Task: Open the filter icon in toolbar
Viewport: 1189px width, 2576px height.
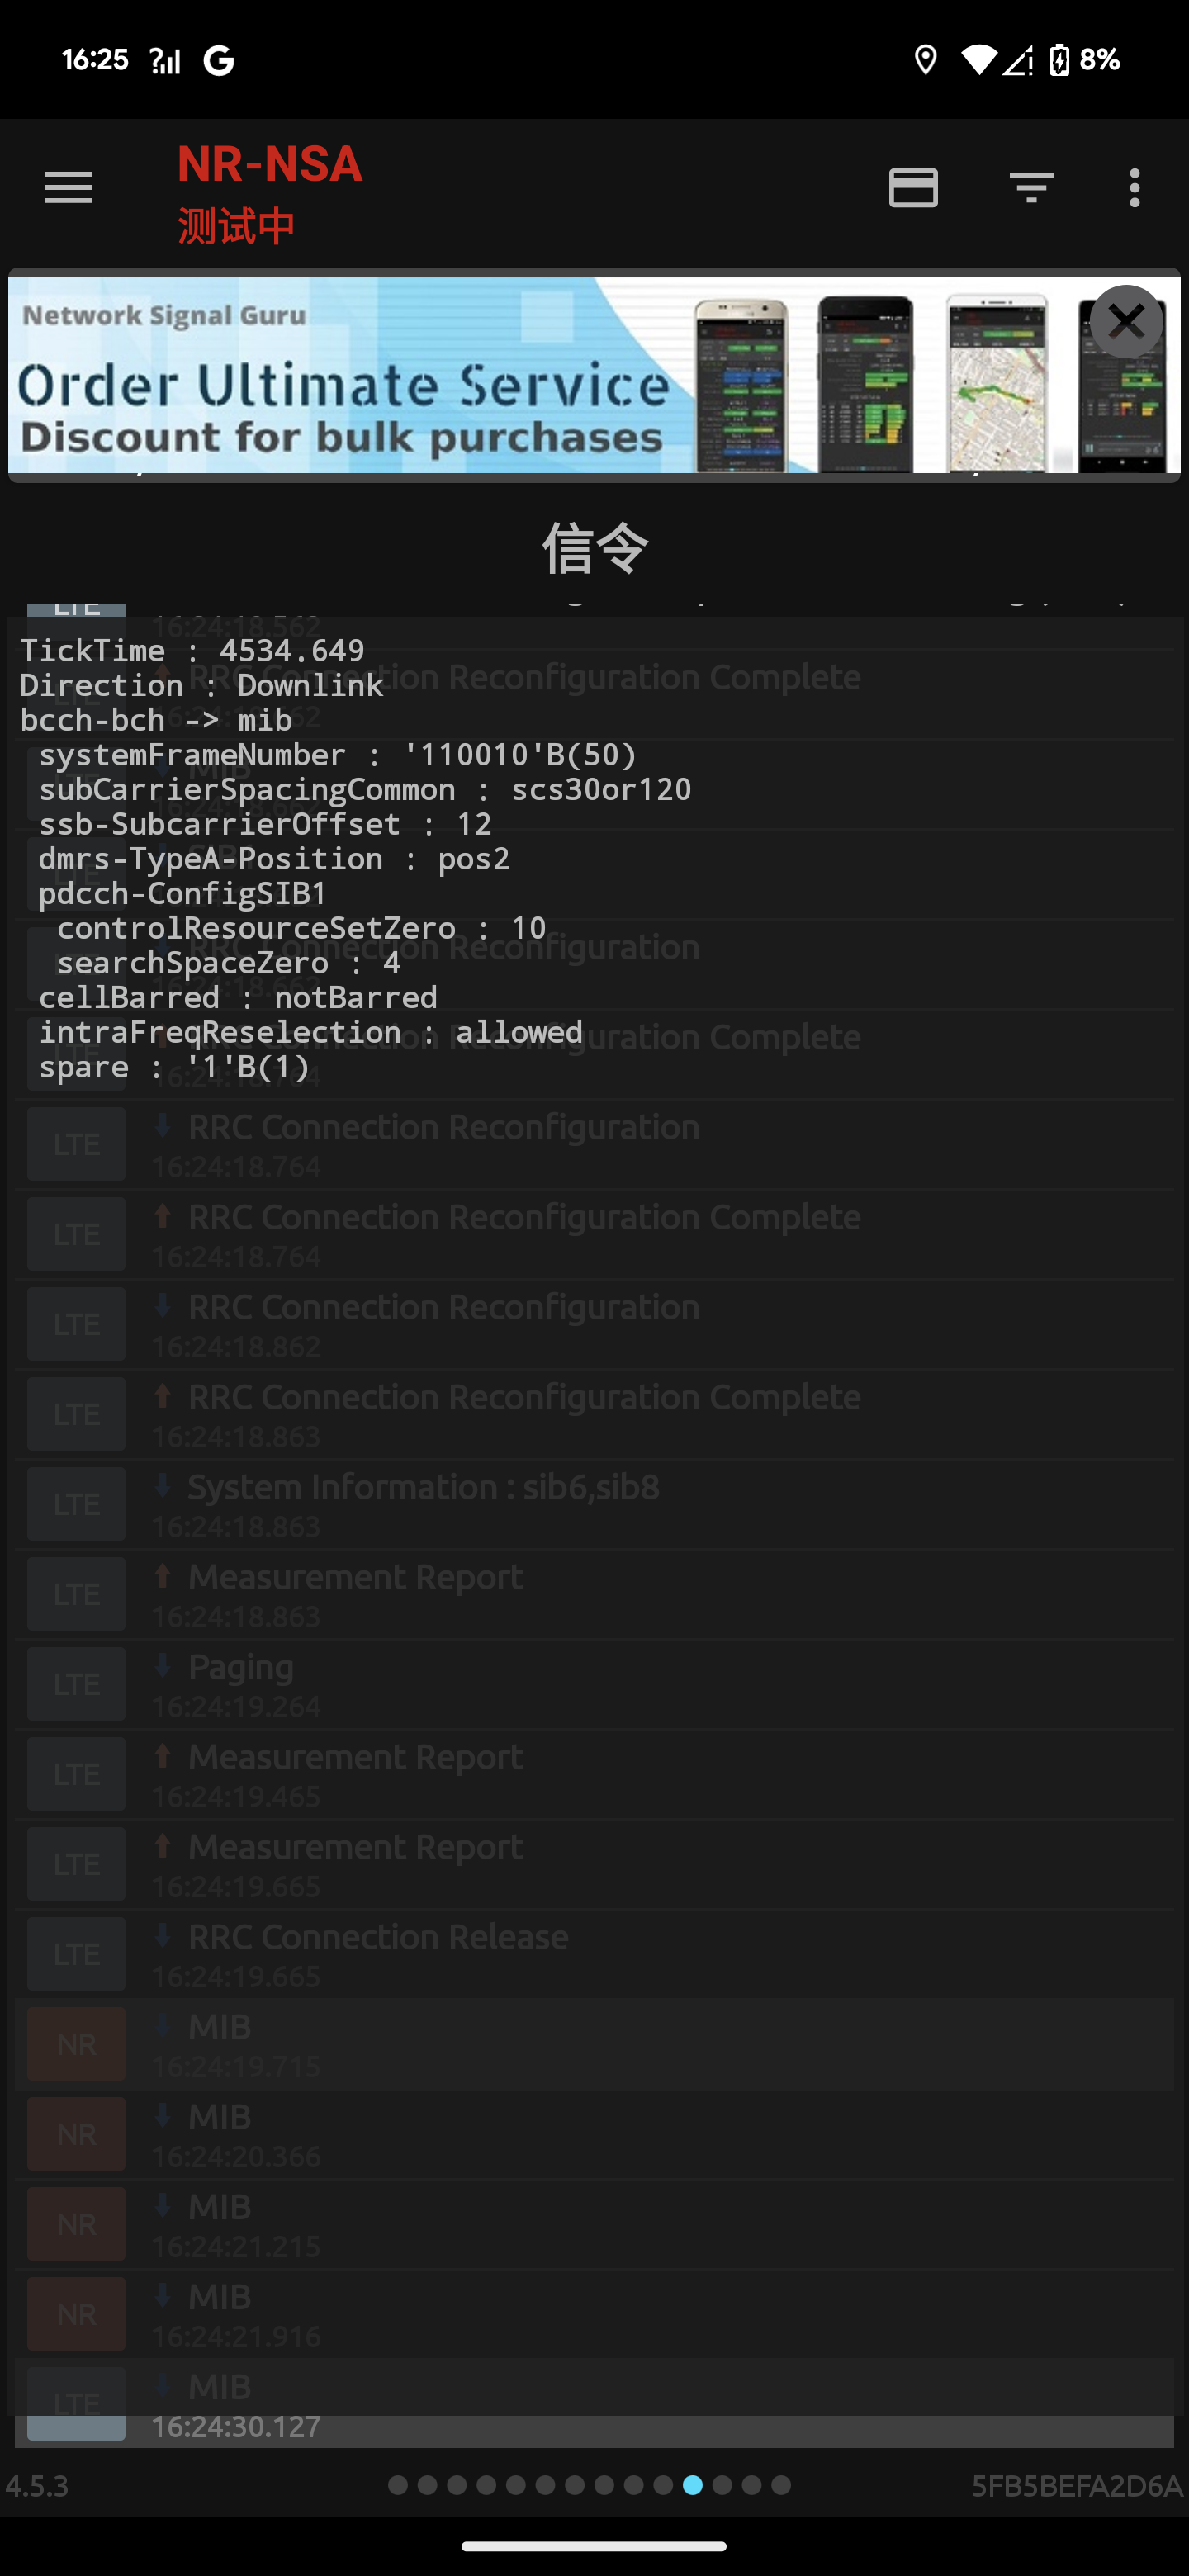Action: [1030, 188]
